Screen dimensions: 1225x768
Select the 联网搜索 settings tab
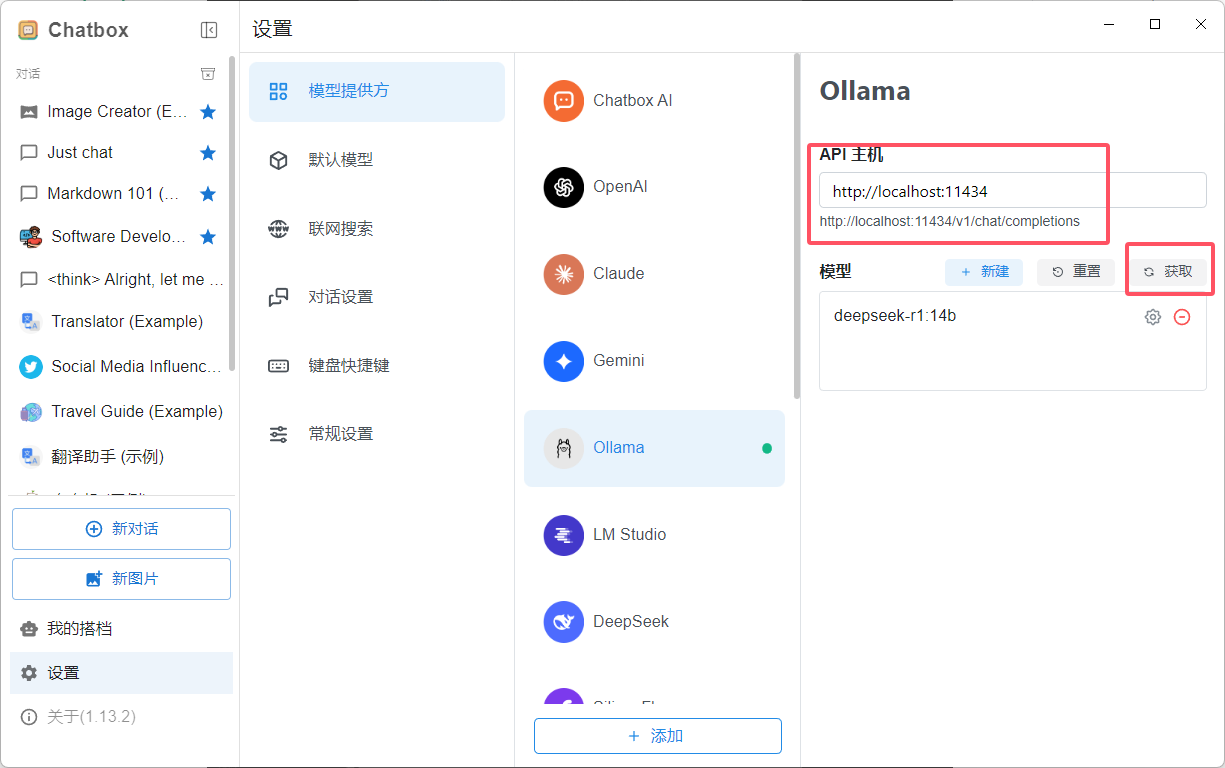click(377, 229)
